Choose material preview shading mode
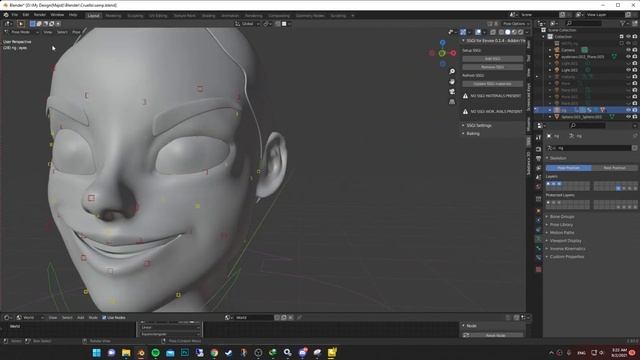 [514, 32]
